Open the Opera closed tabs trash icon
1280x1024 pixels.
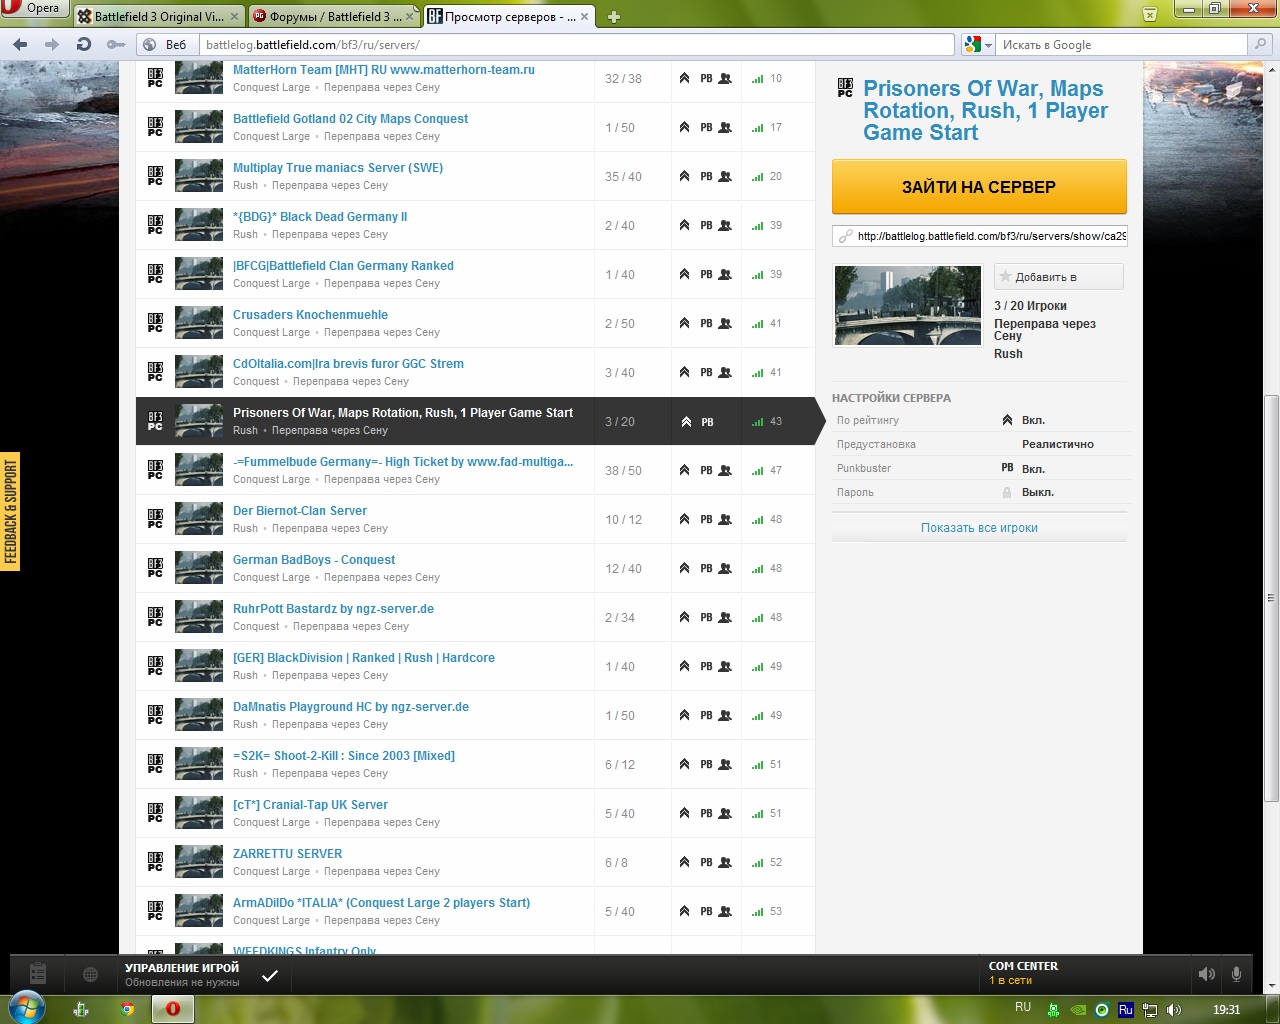(1150, 14)
